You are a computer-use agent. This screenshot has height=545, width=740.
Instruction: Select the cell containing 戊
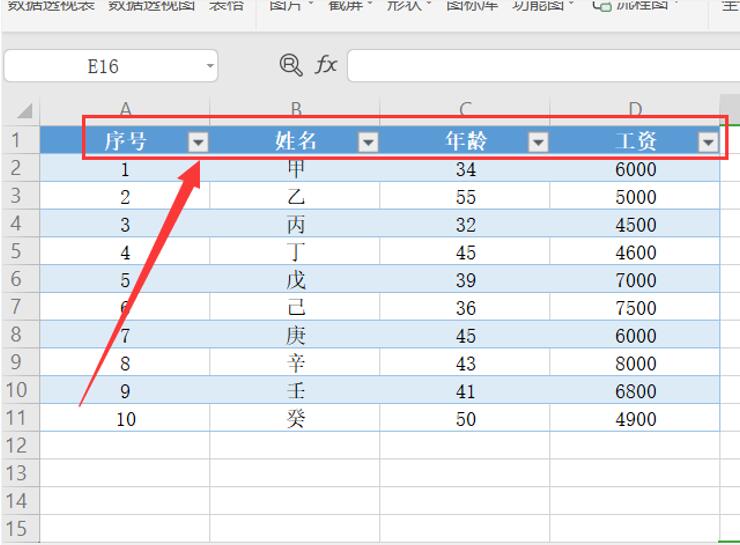[x=295, y=279]
